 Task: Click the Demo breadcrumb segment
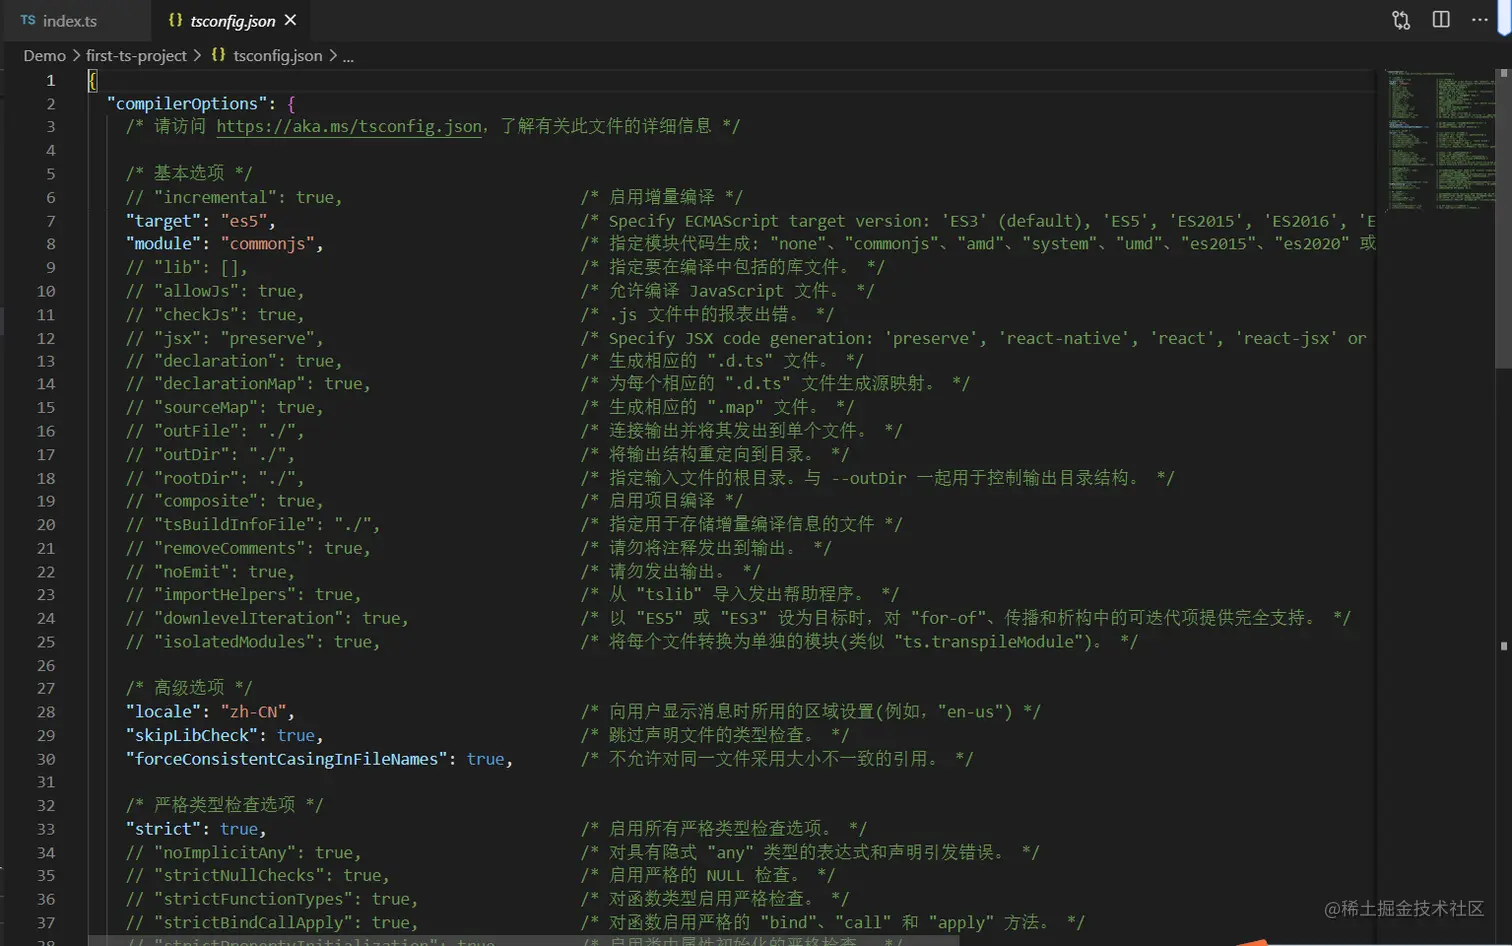[45, 56]
